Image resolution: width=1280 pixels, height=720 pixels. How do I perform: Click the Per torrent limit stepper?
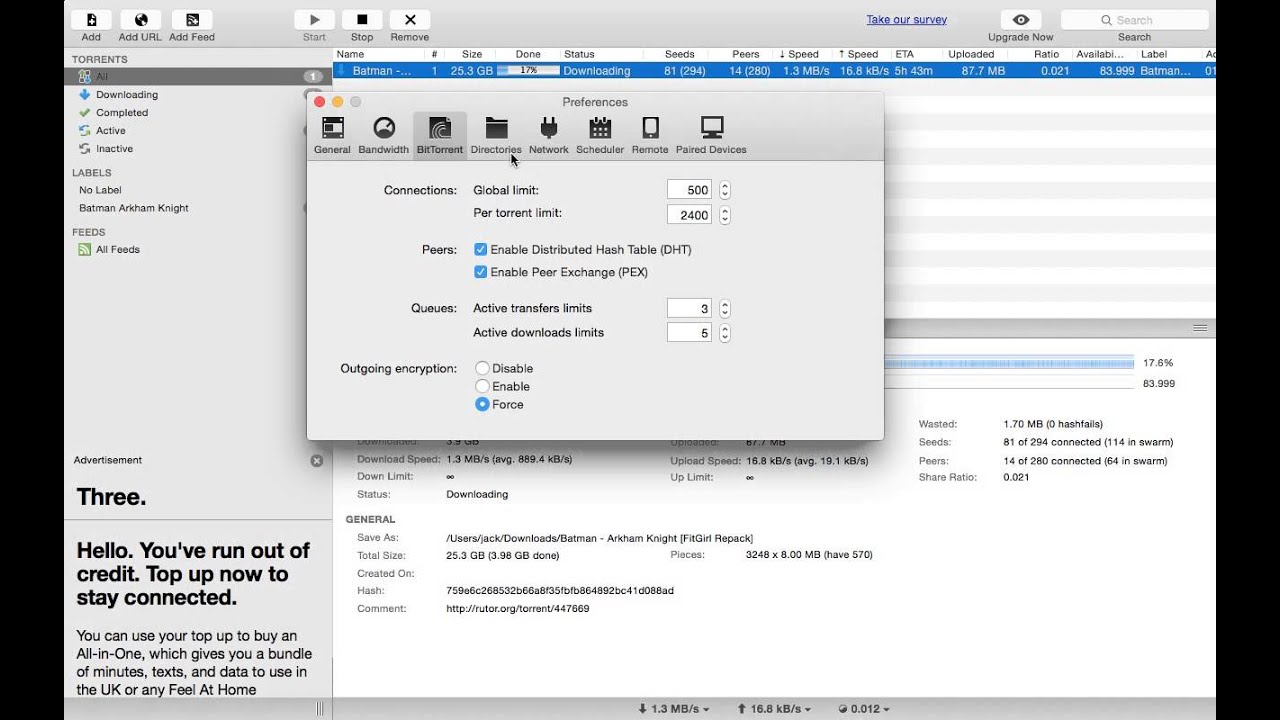pos(725,214)
